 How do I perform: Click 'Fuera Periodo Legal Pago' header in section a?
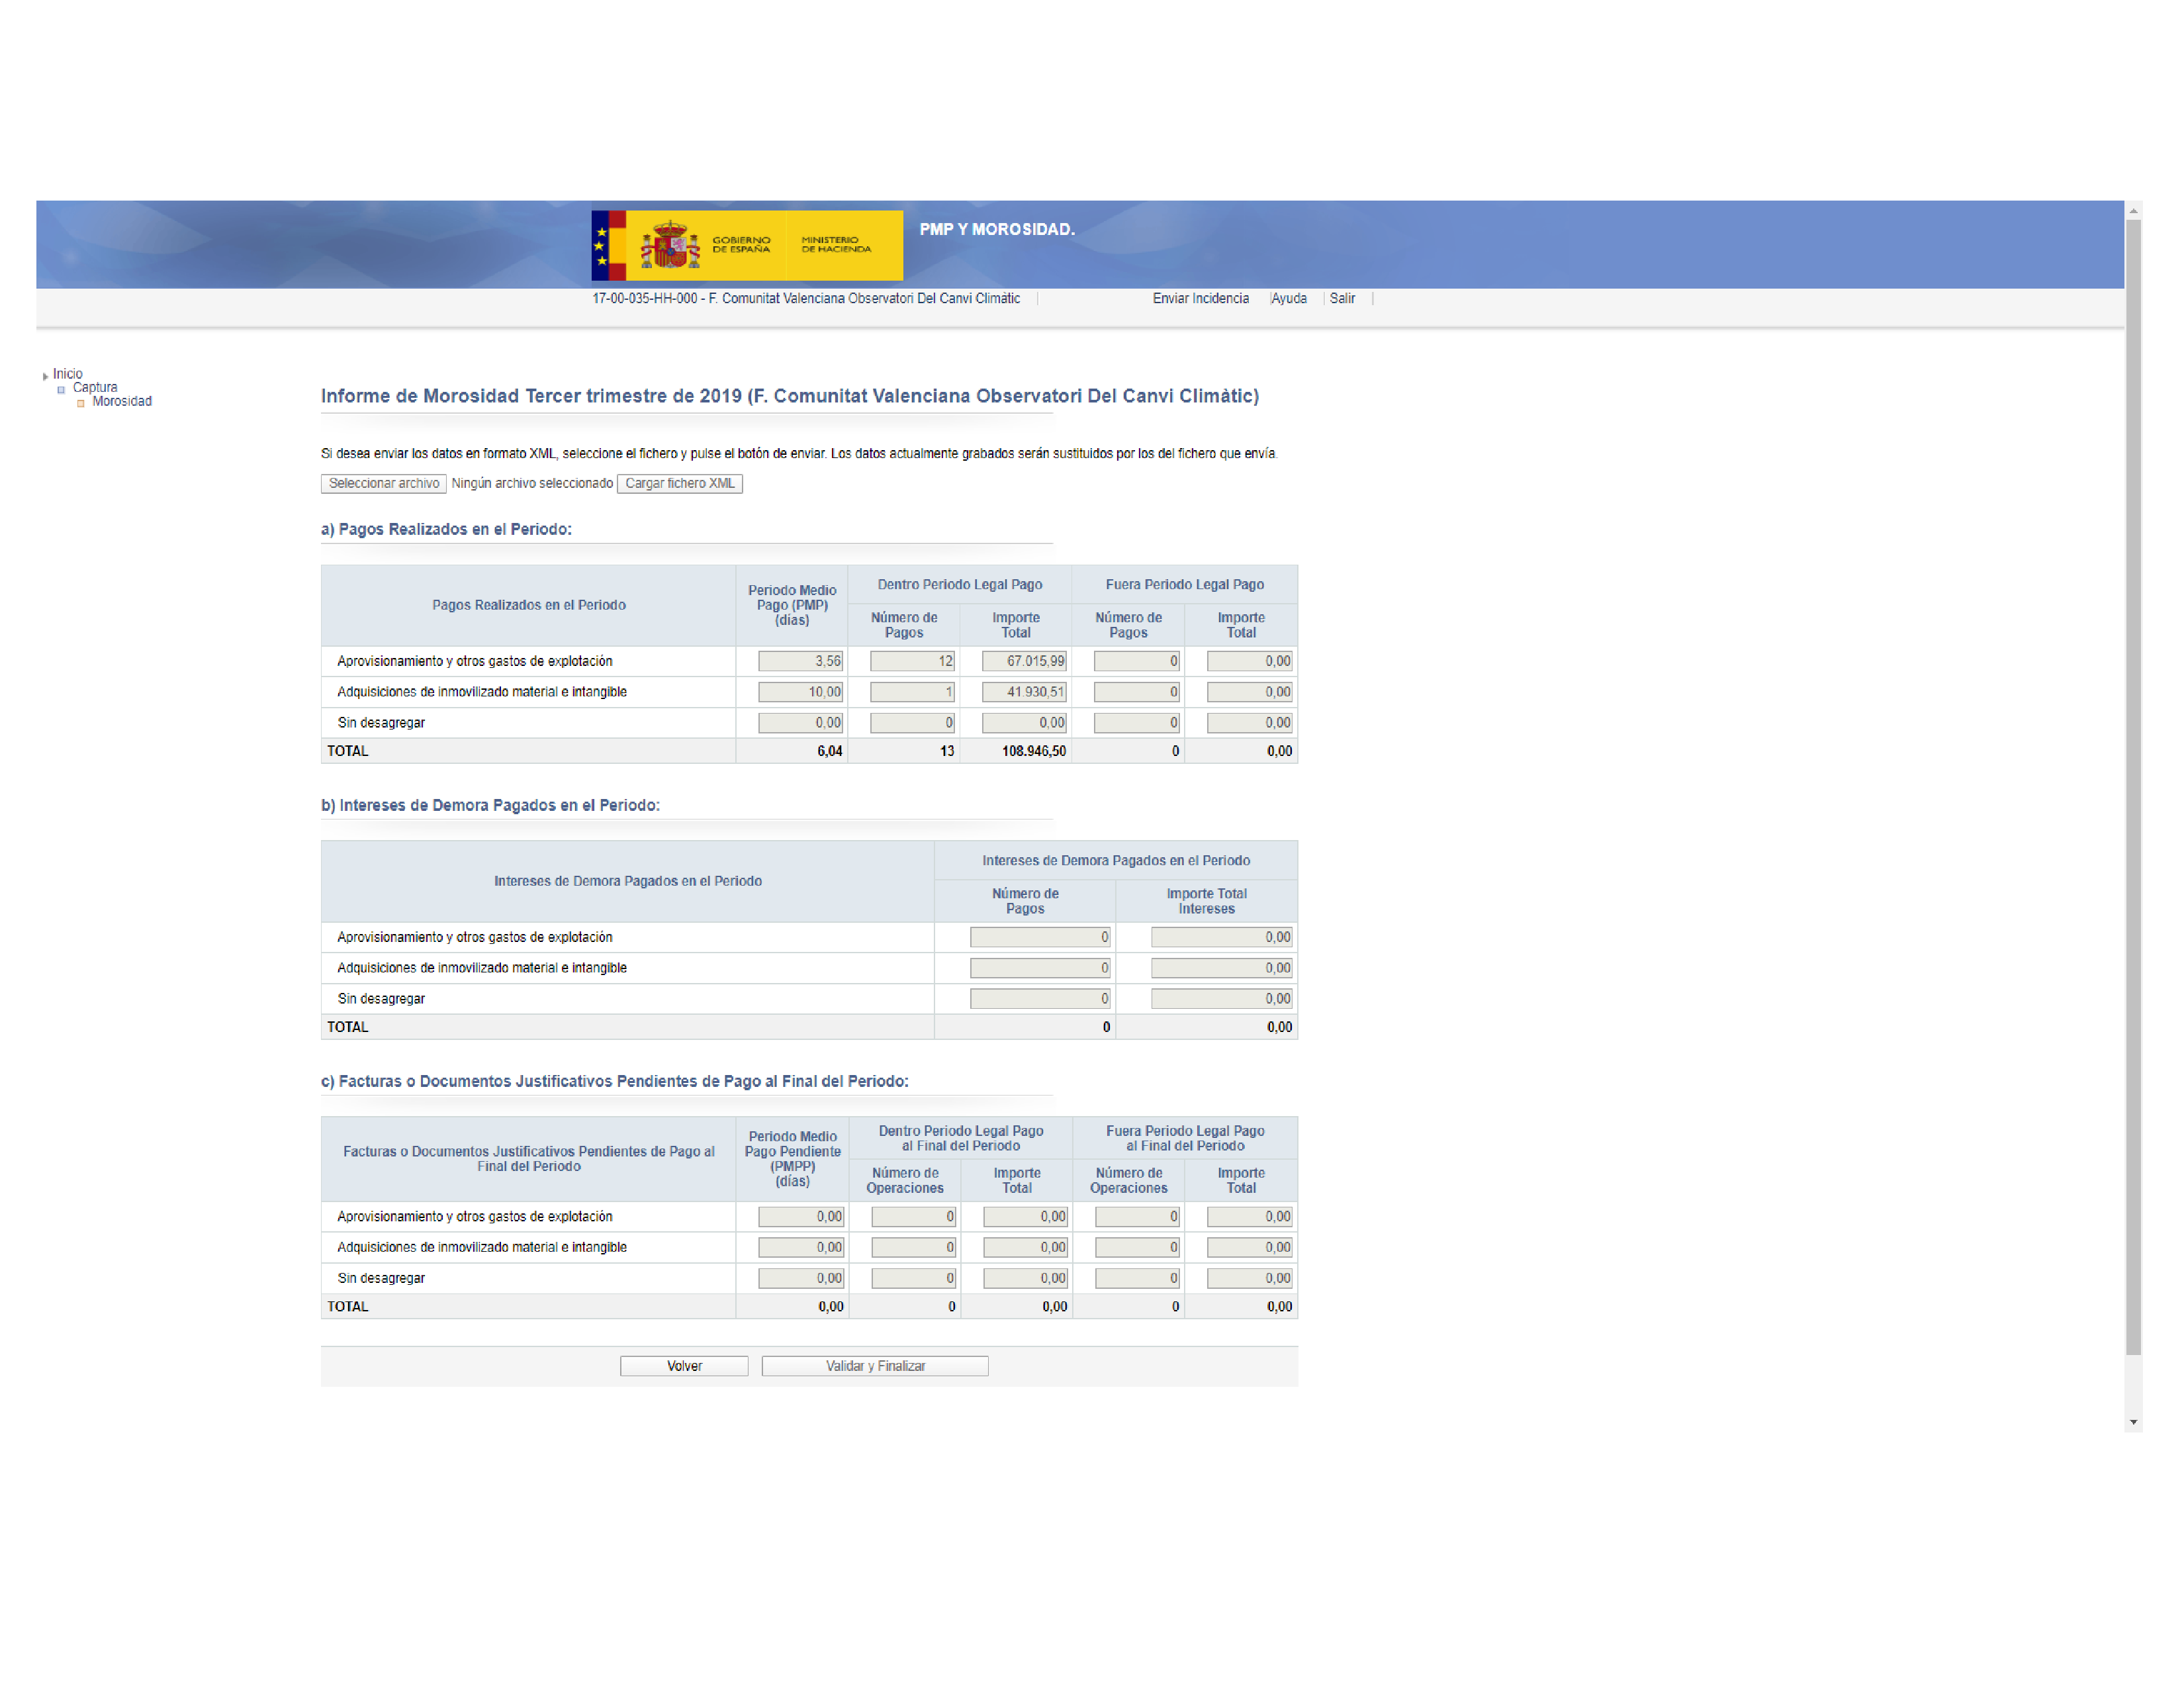click(x=1184, y=584)
